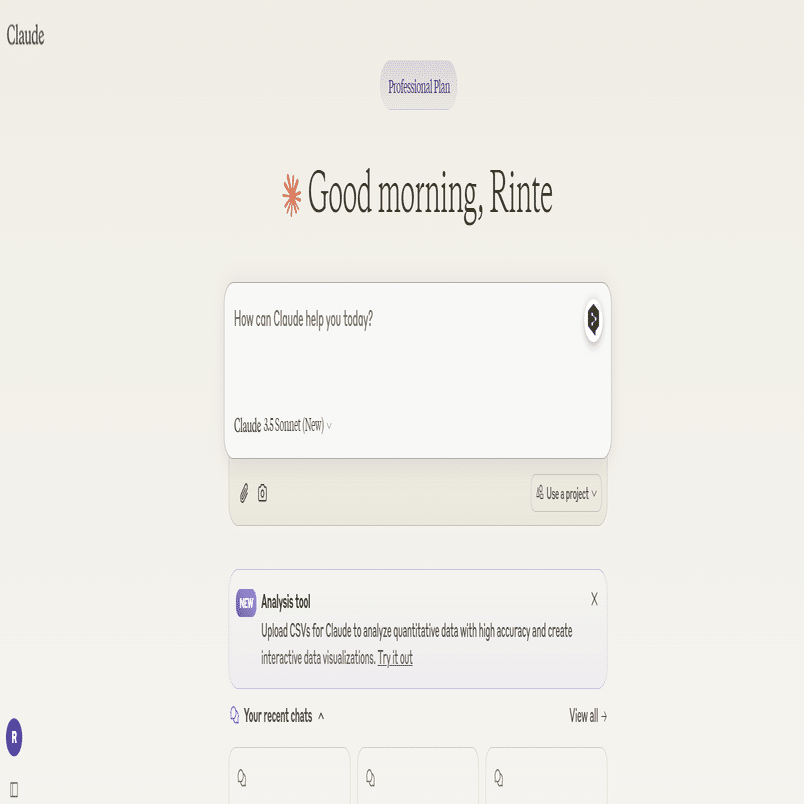Click the 'Analysis tool' heading text
Viewport: 804px width, 804px height.
286,601
